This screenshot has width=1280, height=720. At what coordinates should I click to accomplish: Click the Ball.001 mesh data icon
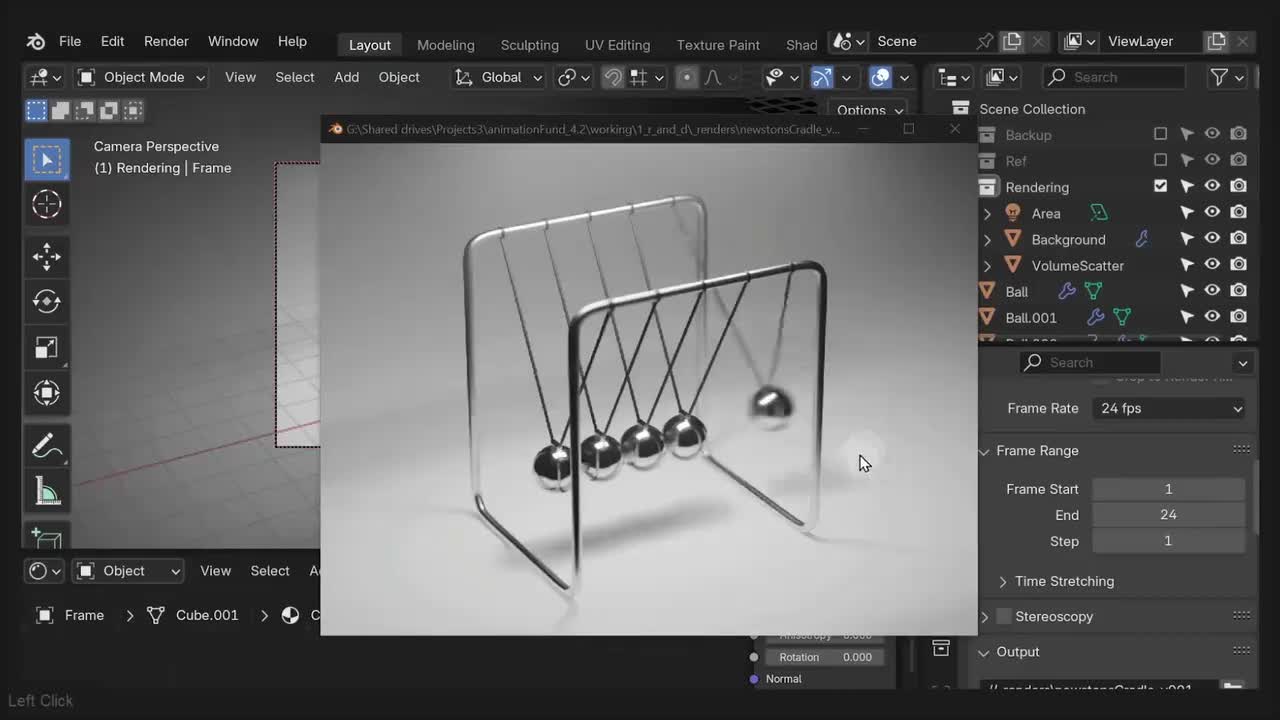point(1122,317)
